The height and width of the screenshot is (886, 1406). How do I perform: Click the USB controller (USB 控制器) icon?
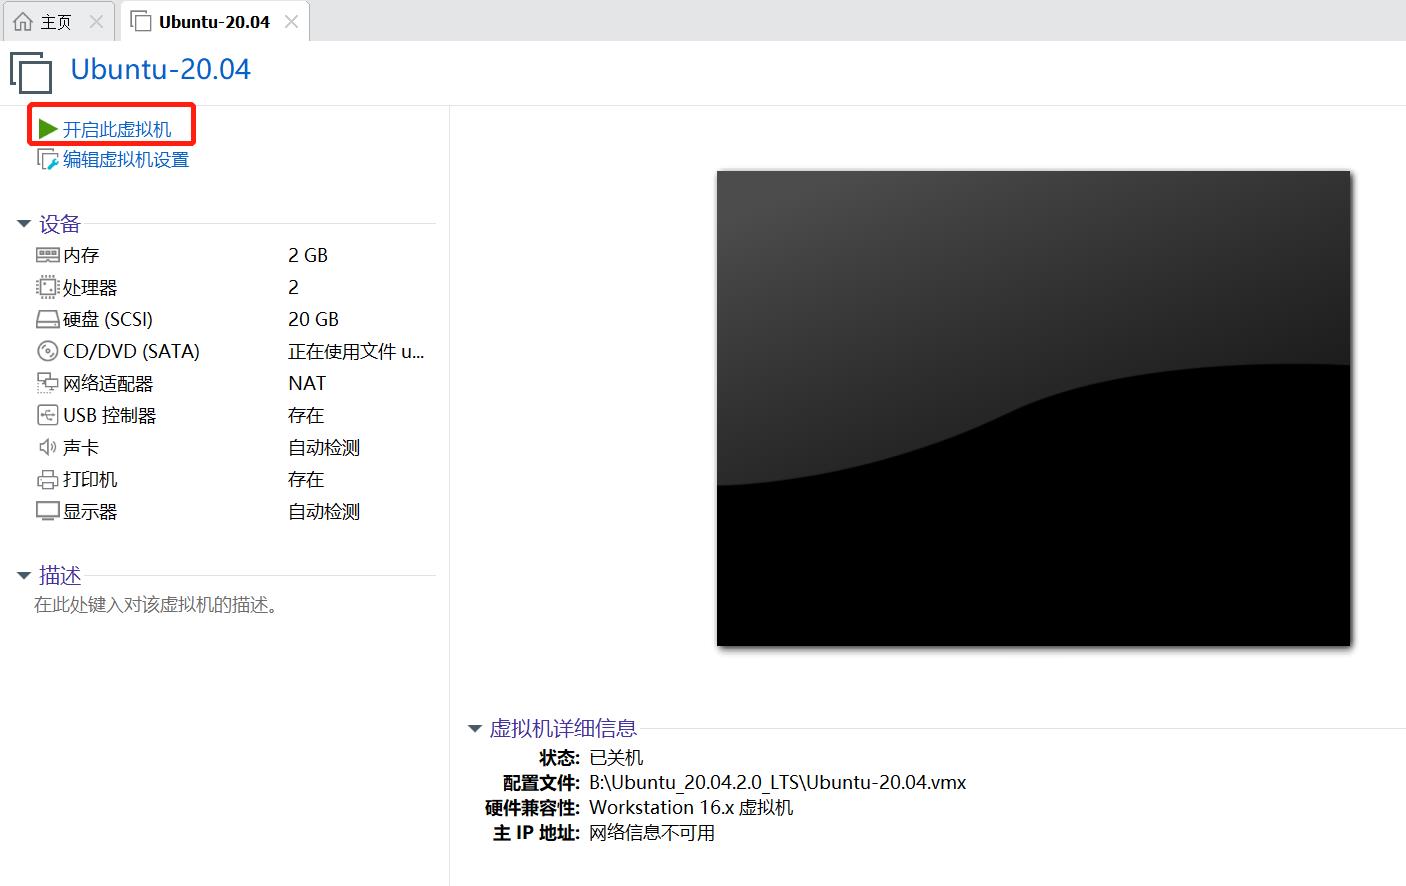[x=47, y=415]
